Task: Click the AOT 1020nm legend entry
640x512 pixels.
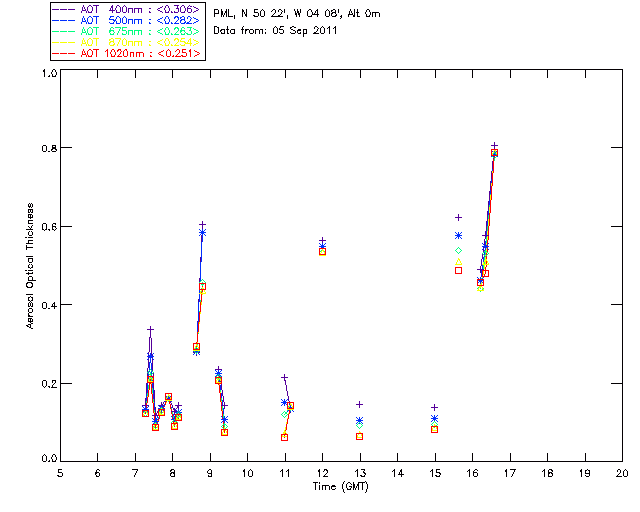Action: click(127, 53)
